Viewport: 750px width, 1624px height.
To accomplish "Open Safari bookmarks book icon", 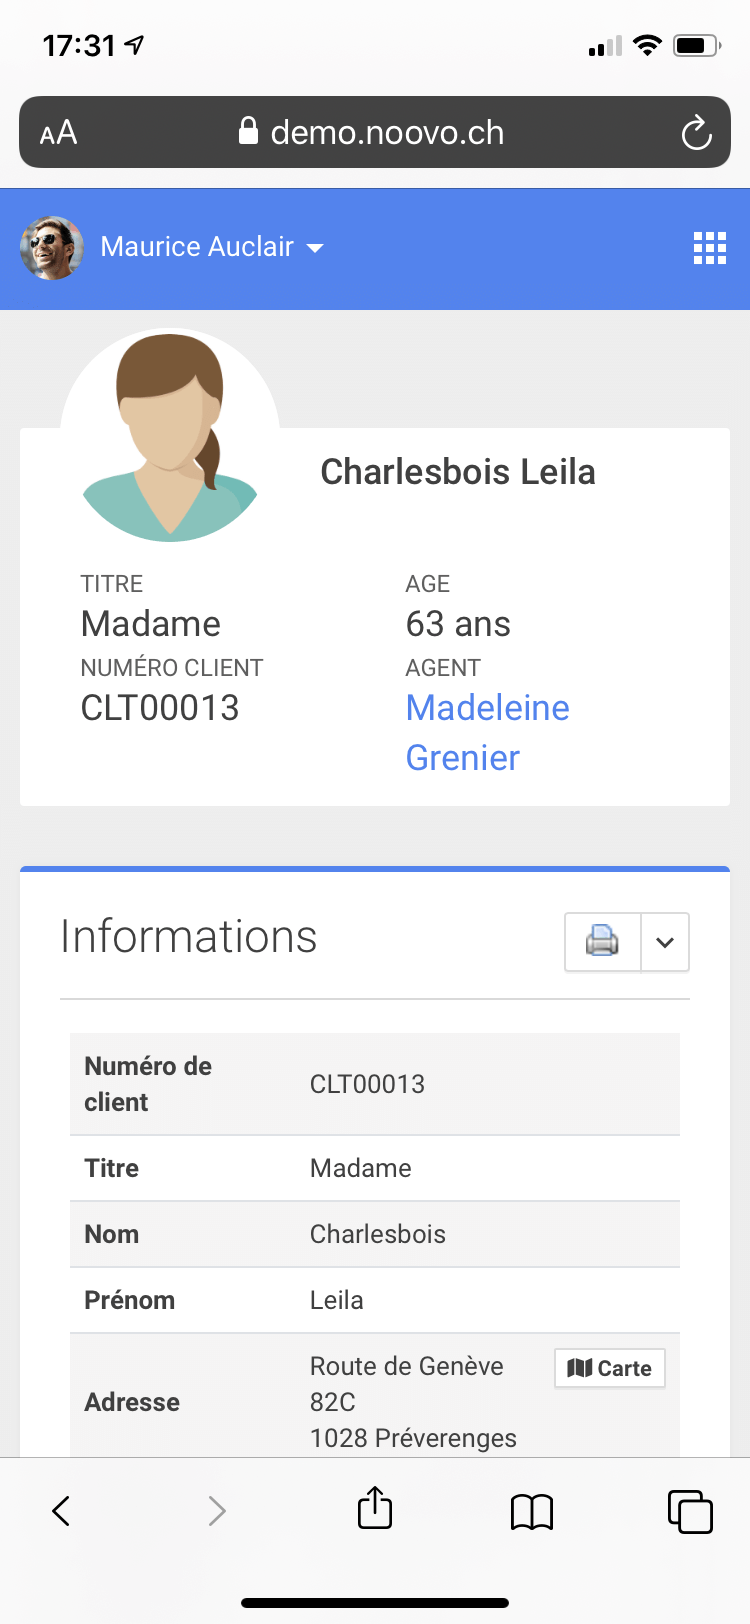I will click(532, 1511).
